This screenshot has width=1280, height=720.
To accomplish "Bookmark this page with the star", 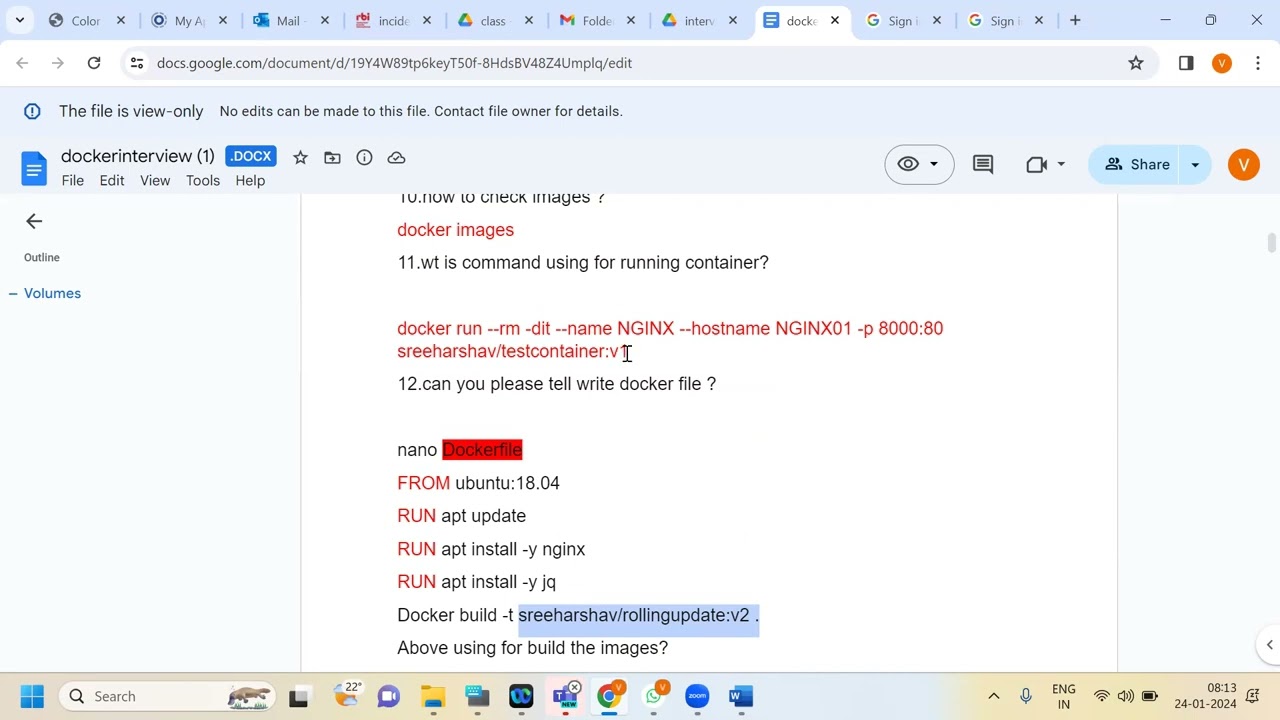I will pos(1136,63).
